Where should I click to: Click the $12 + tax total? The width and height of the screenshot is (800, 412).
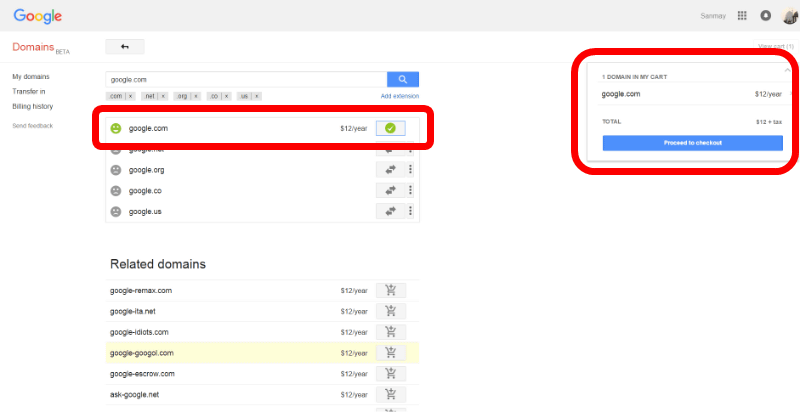tap(769, 122)
